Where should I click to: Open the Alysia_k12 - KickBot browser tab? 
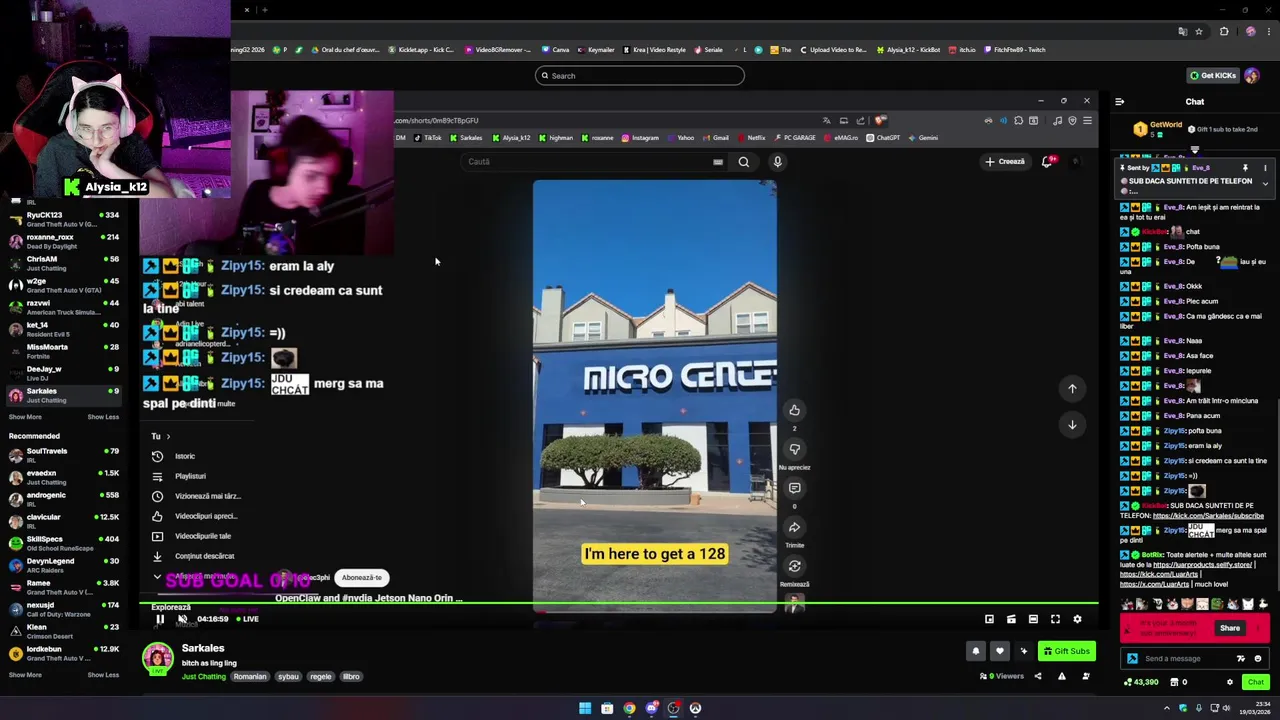click(908, 49)
